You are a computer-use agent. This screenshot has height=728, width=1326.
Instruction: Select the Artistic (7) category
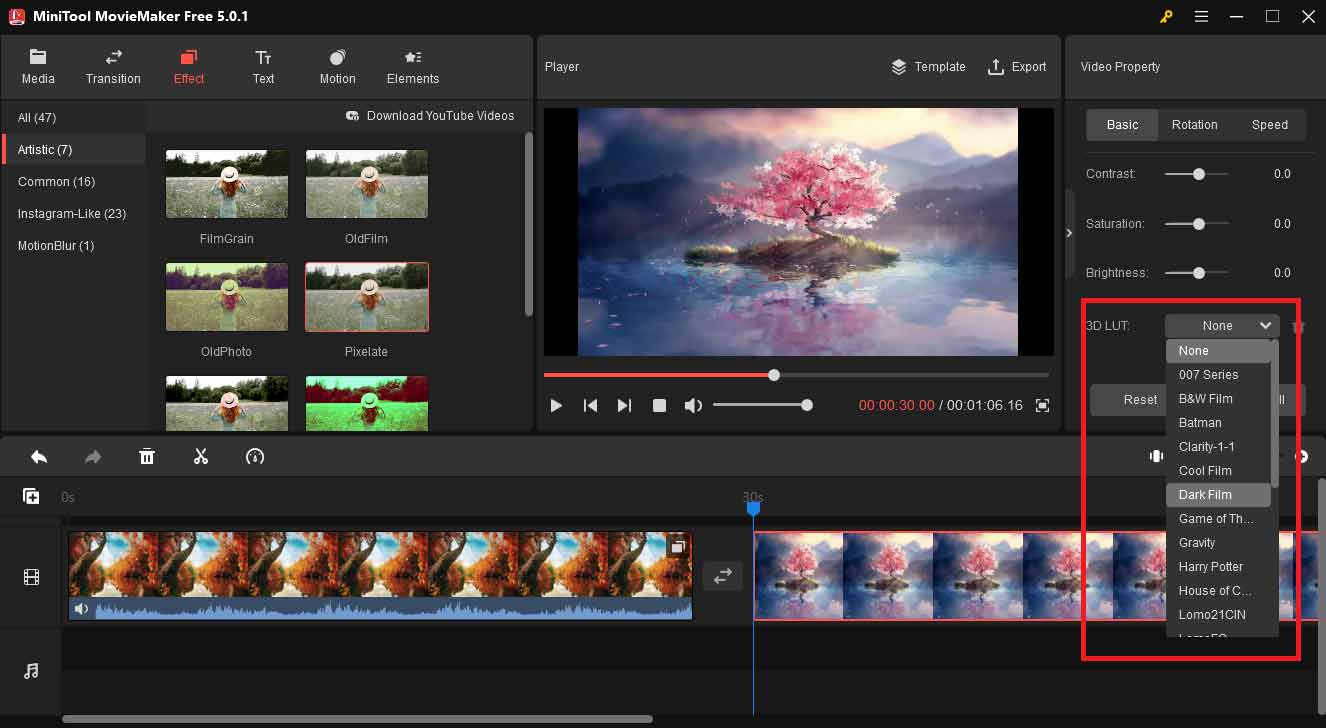[x=73, y=149]
